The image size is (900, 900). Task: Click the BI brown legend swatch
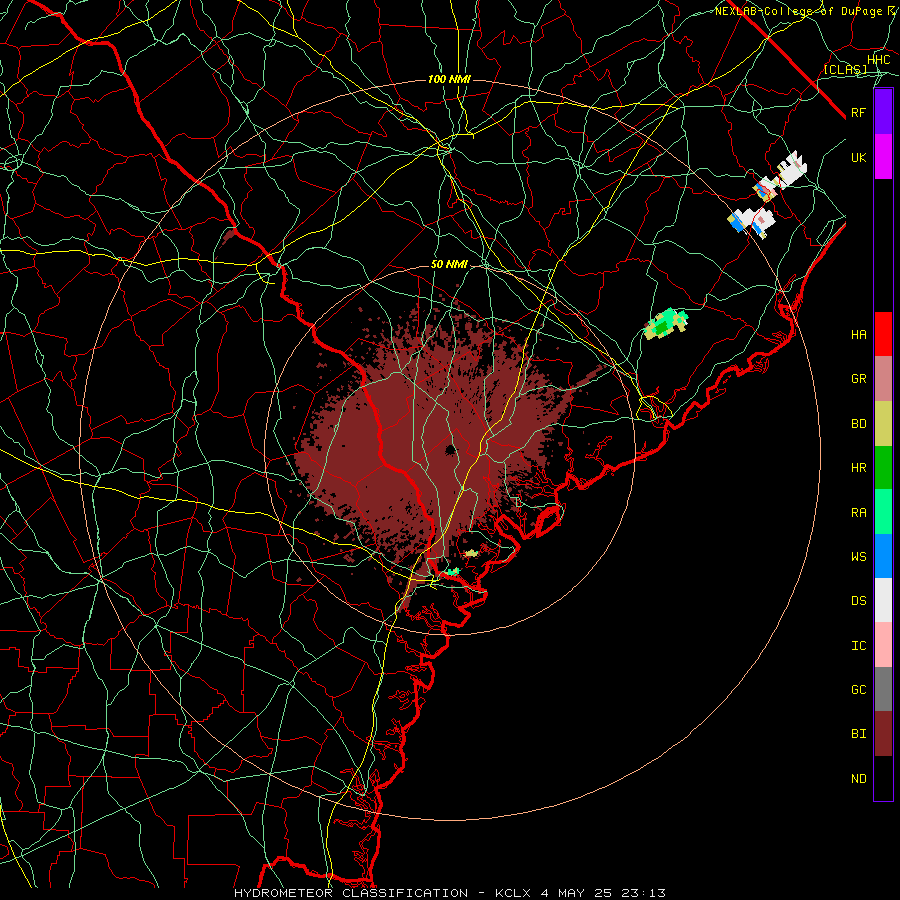[883, 734]
